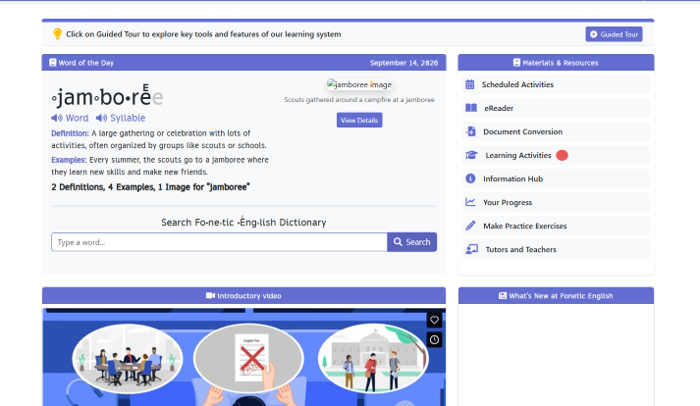The image size is (700, 406).
Task: Click the 'Search Fonetic English Dictionary' heading
Action: tap(244, 222)
